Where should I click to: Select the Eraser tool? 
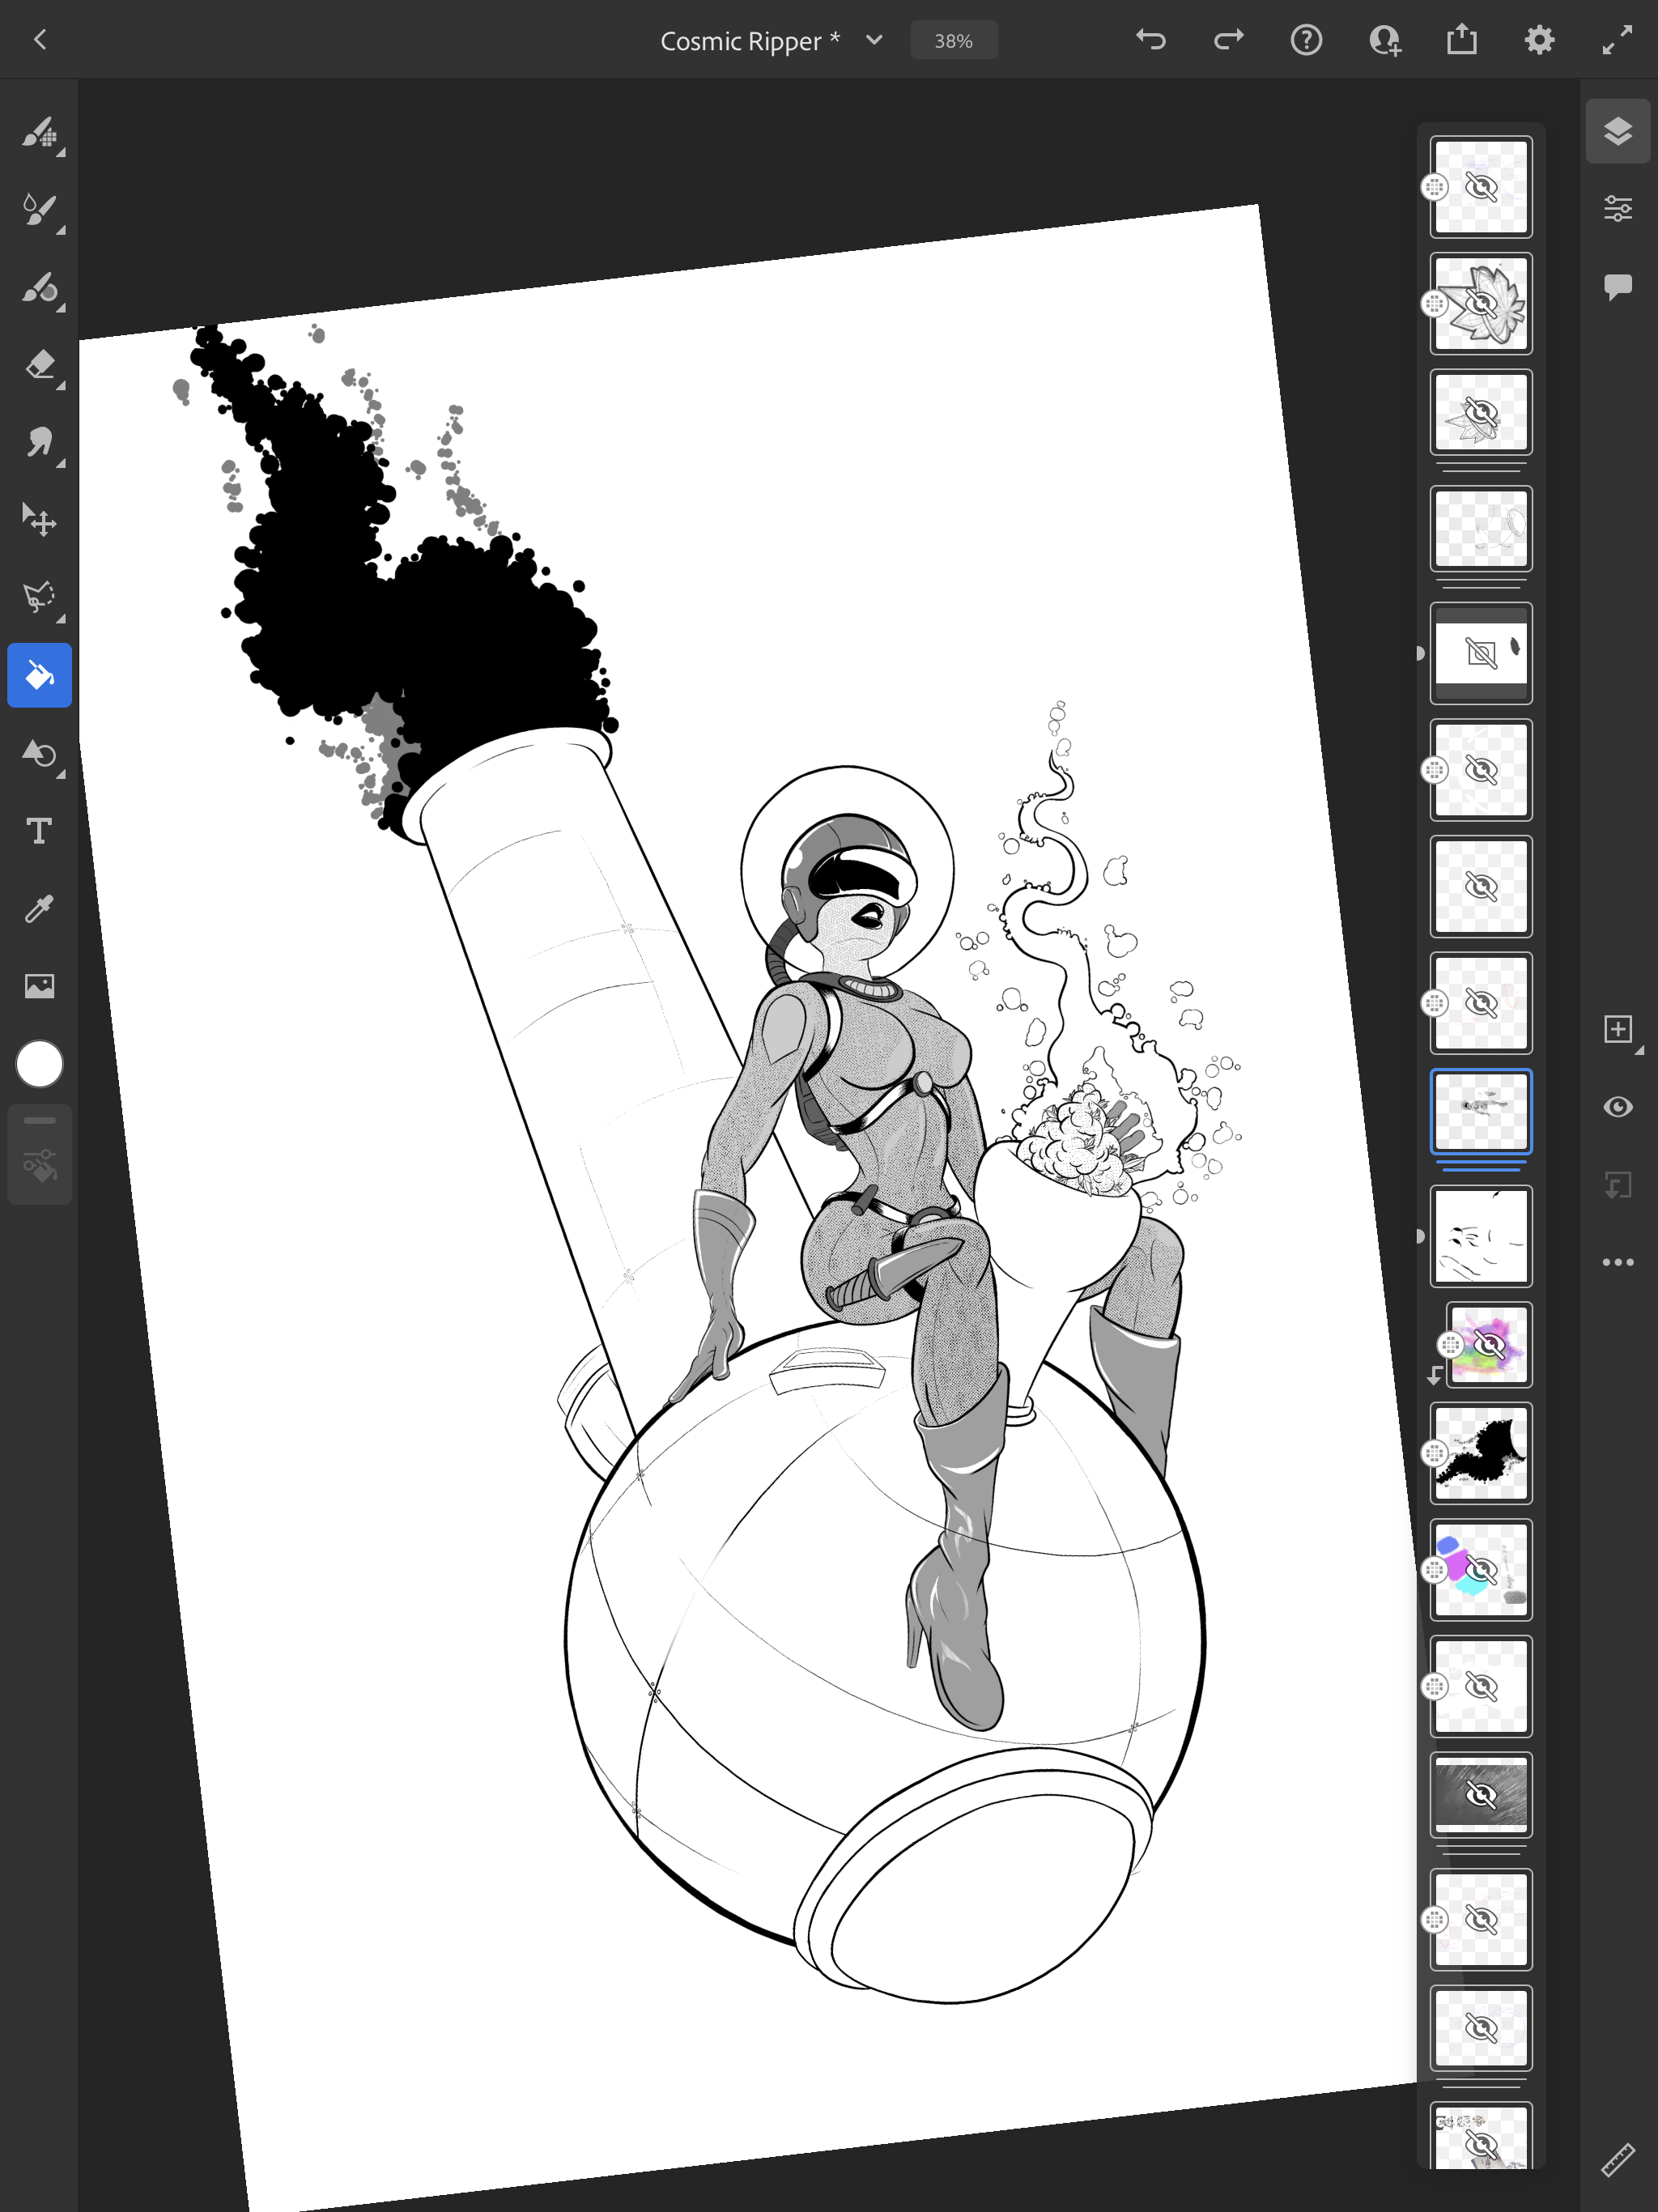pos(39,365)
